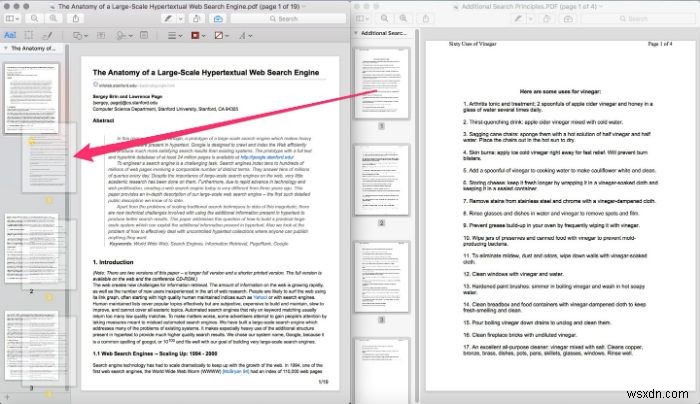Select page 1 thumbnail in Additional Search sidebar
700x404 pixels.
click(382, 83)
